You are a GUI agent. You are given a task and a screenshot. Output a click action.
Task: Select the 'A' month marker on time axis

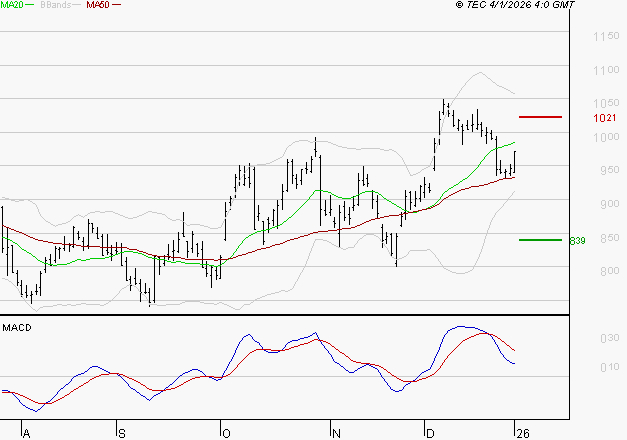(27, 433)
